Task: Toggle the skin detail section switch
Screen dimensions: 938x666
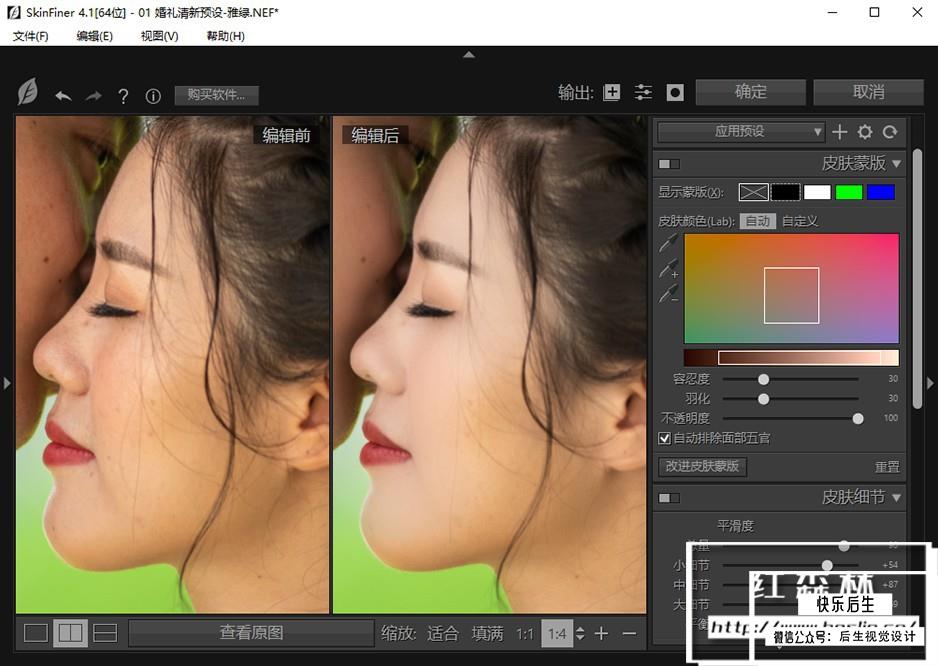Action: 668,497
